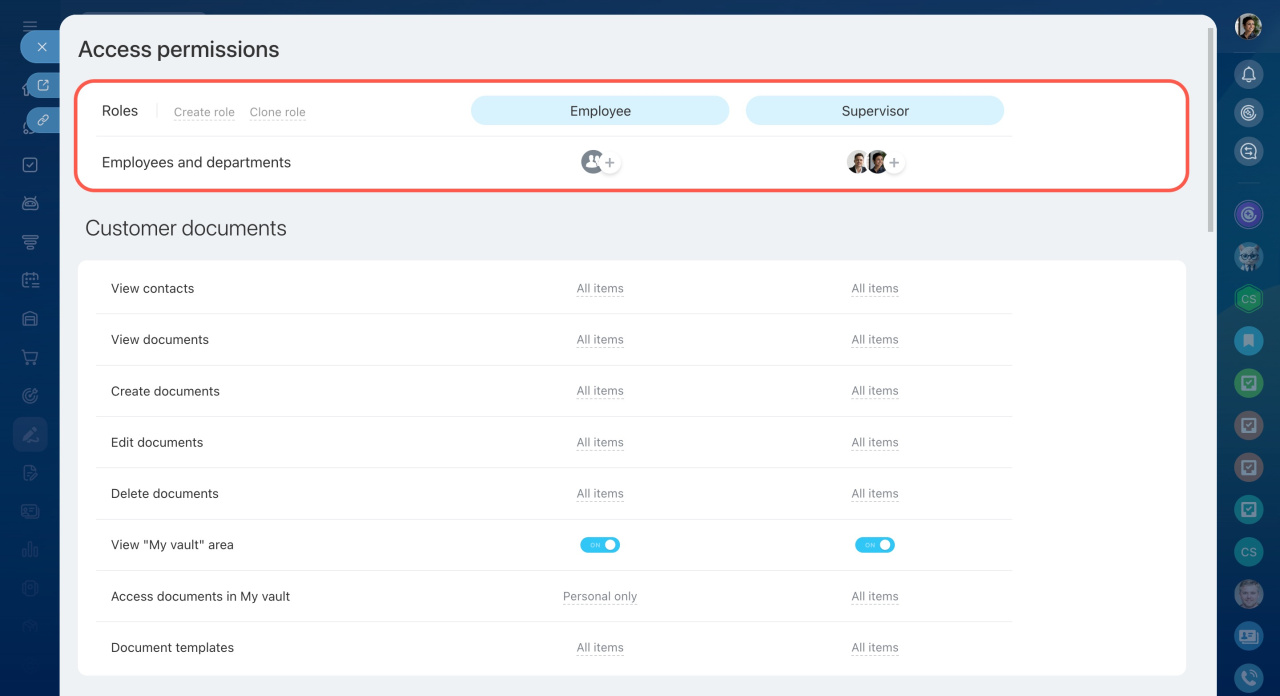Open slider in new window icon

(x=43, y=85)
